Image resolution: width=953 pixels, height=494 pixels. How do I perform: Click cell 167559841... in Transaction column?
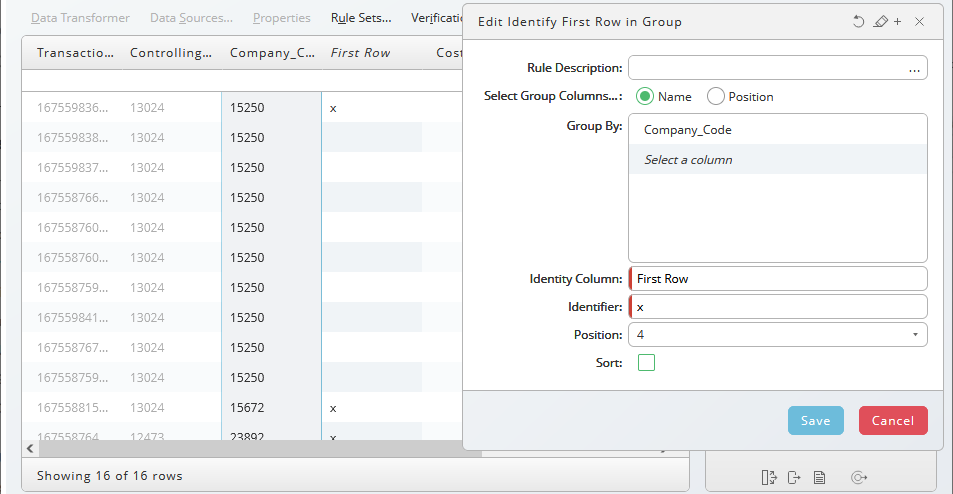72,318
